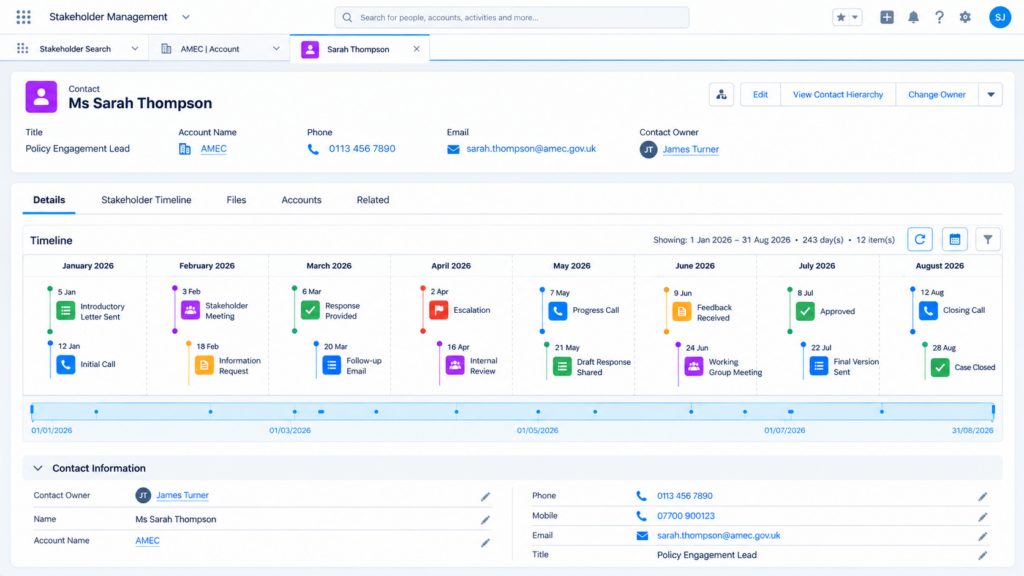Open the Related tab
Image resolution: width=1024 pixels, height=576 pixels.
tap(373, 200)
